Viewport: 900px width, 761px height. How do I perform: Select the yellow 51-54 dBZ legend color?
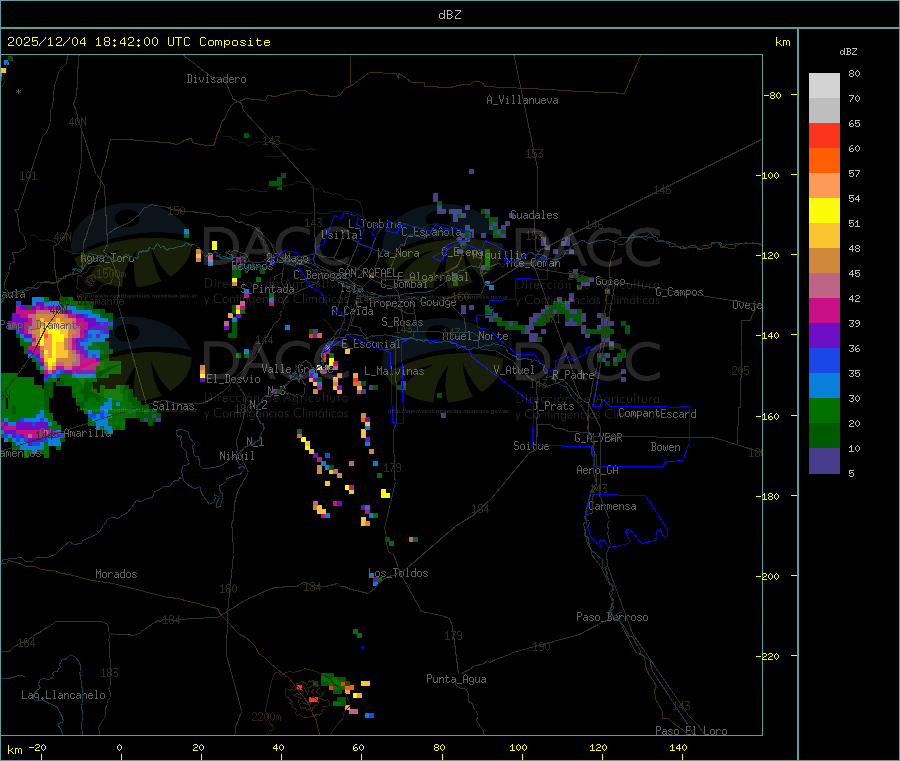tap(824, 211)
